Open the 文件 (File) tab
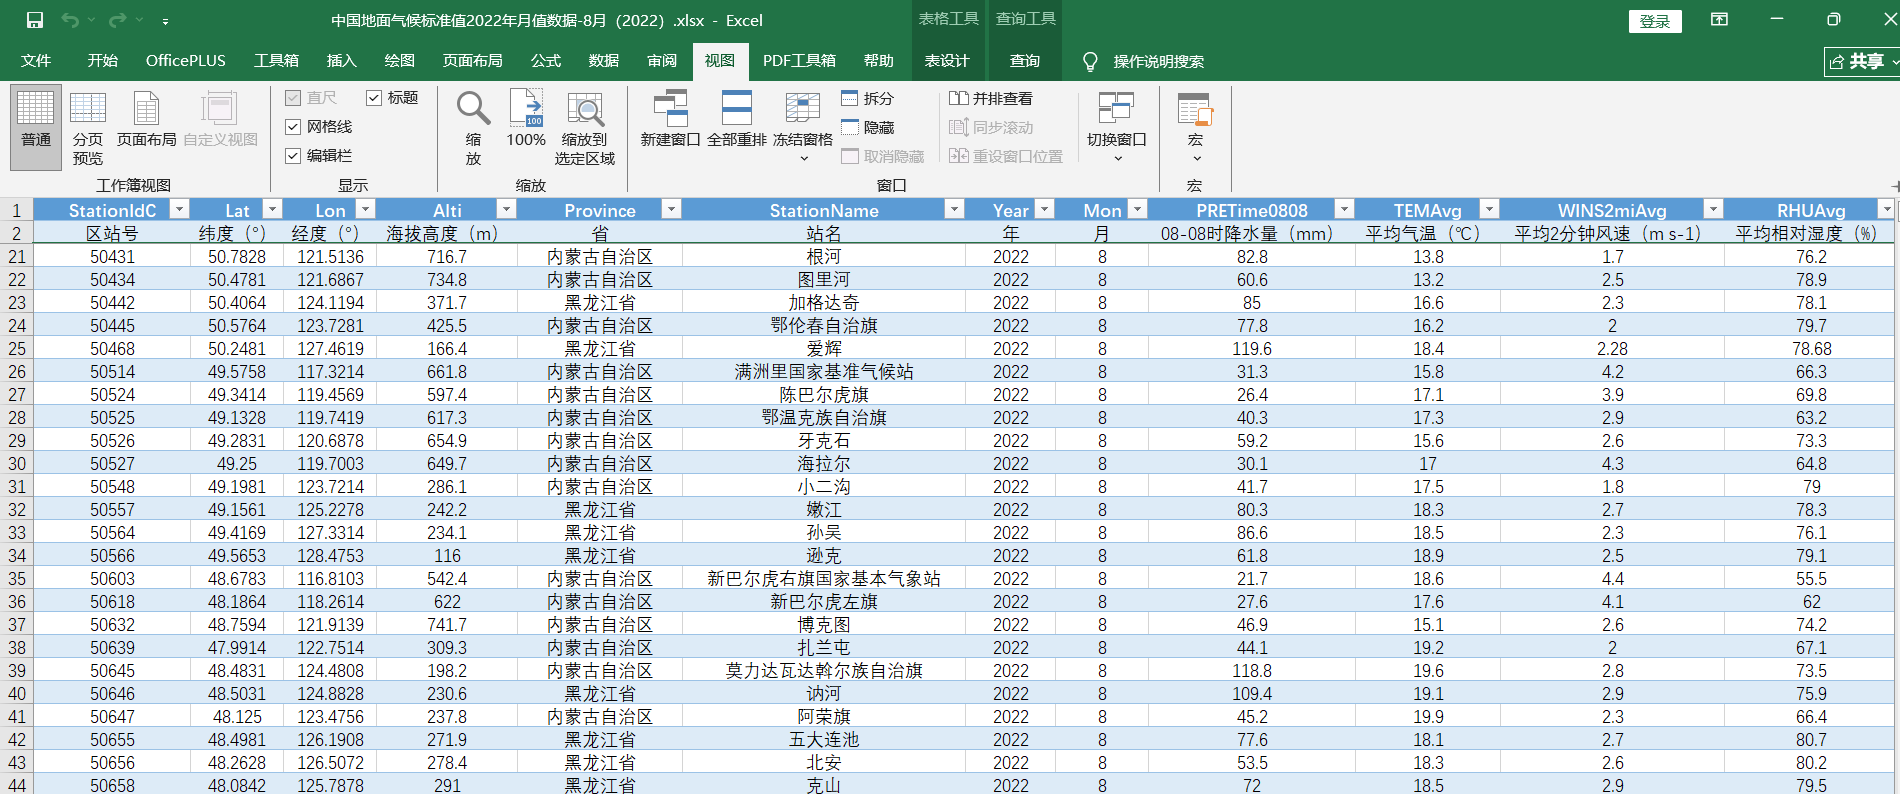 (36, 61)
